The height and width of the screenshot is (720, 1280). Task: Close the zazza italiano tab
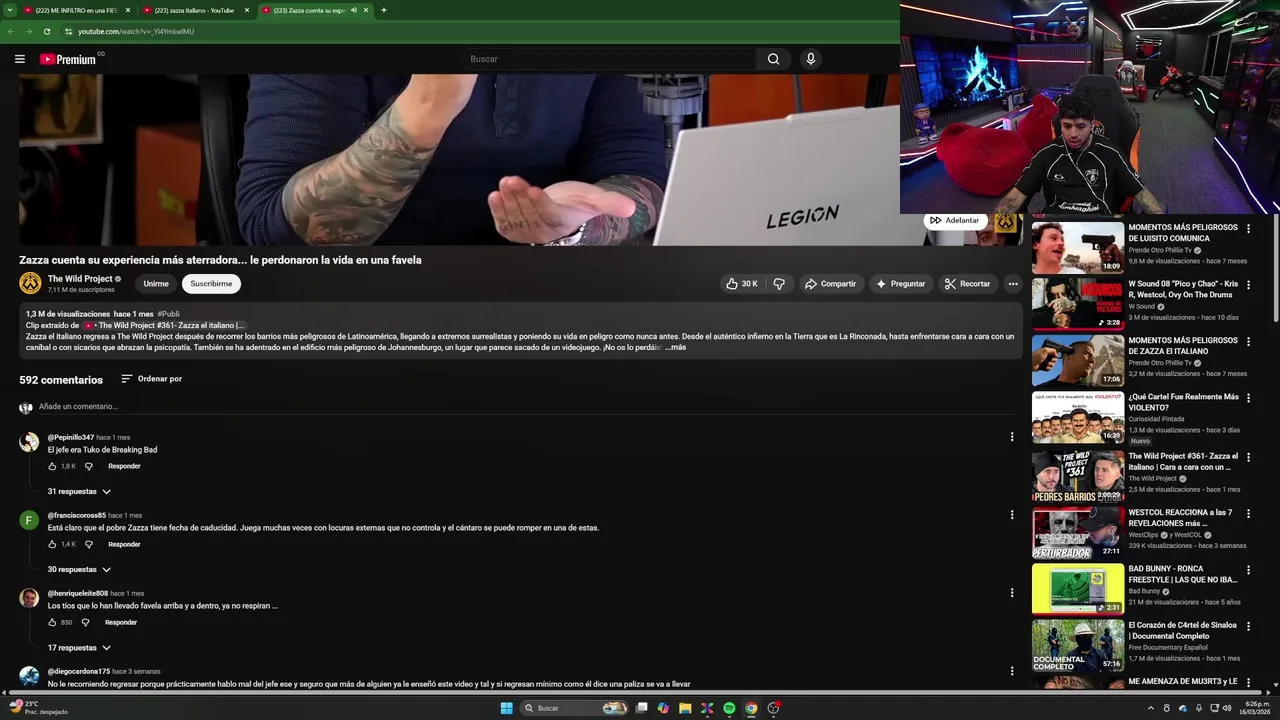coord(246,10)
